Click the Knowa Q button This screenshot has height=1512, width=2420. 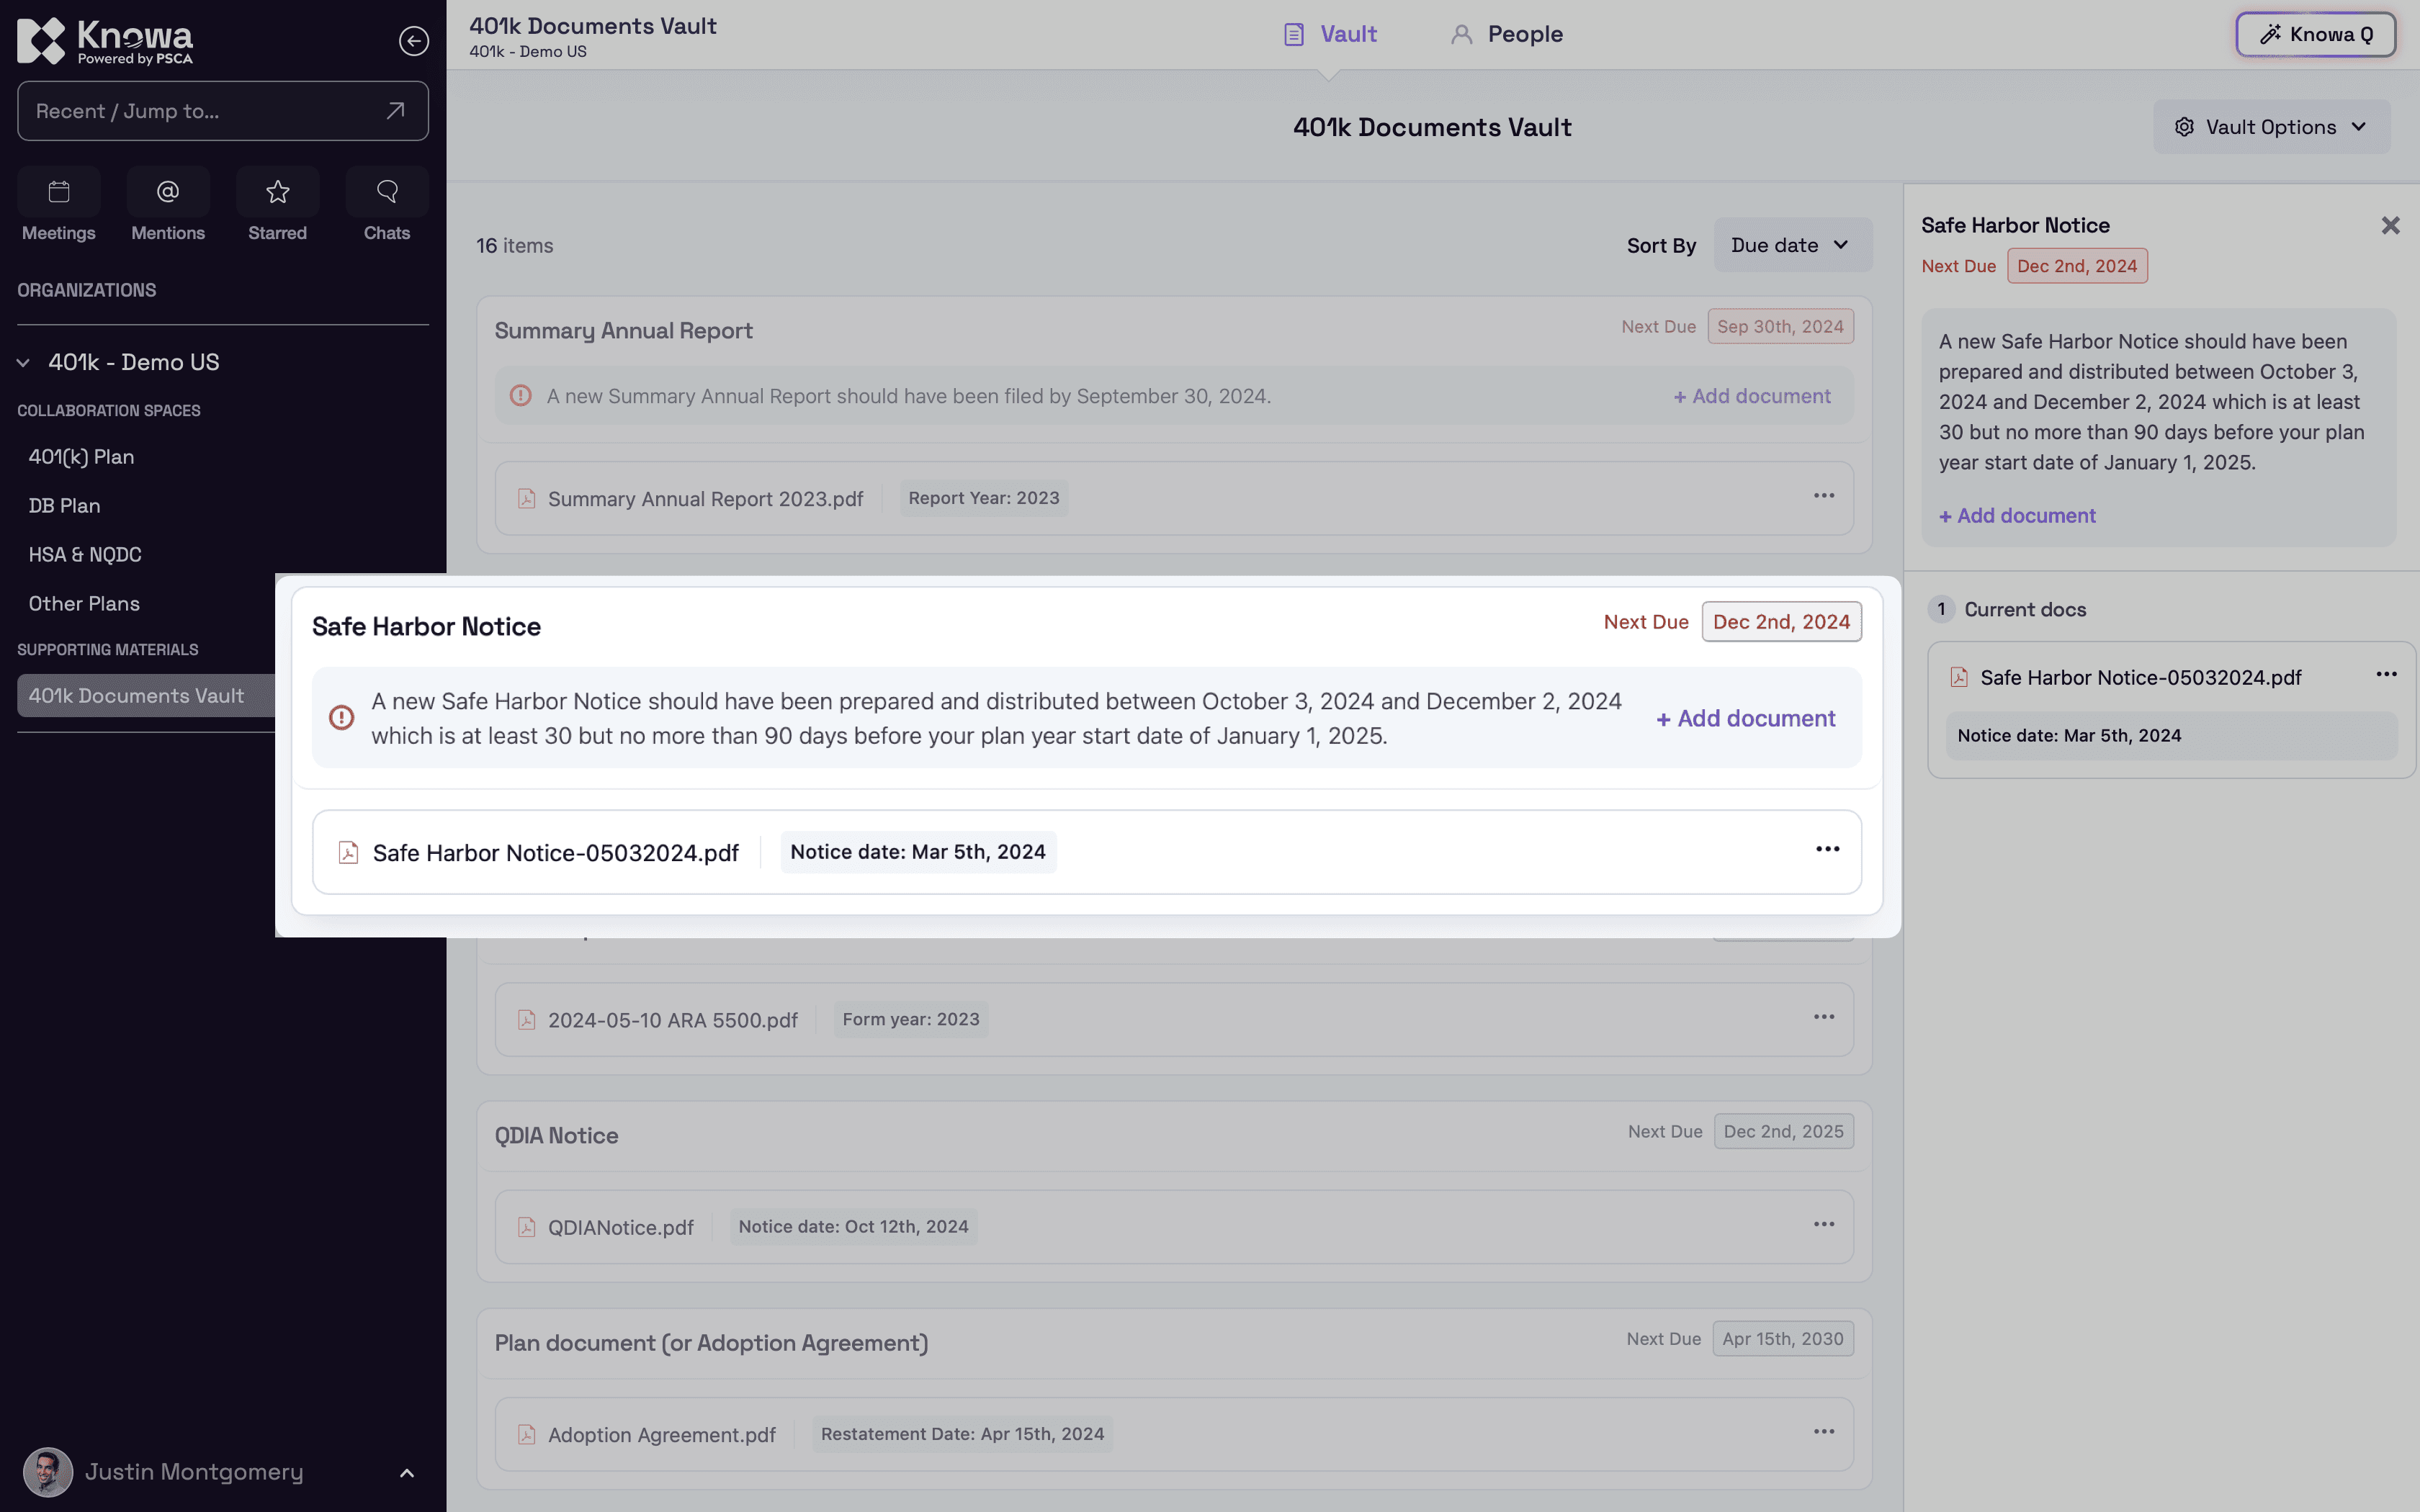click(2315, 35)
